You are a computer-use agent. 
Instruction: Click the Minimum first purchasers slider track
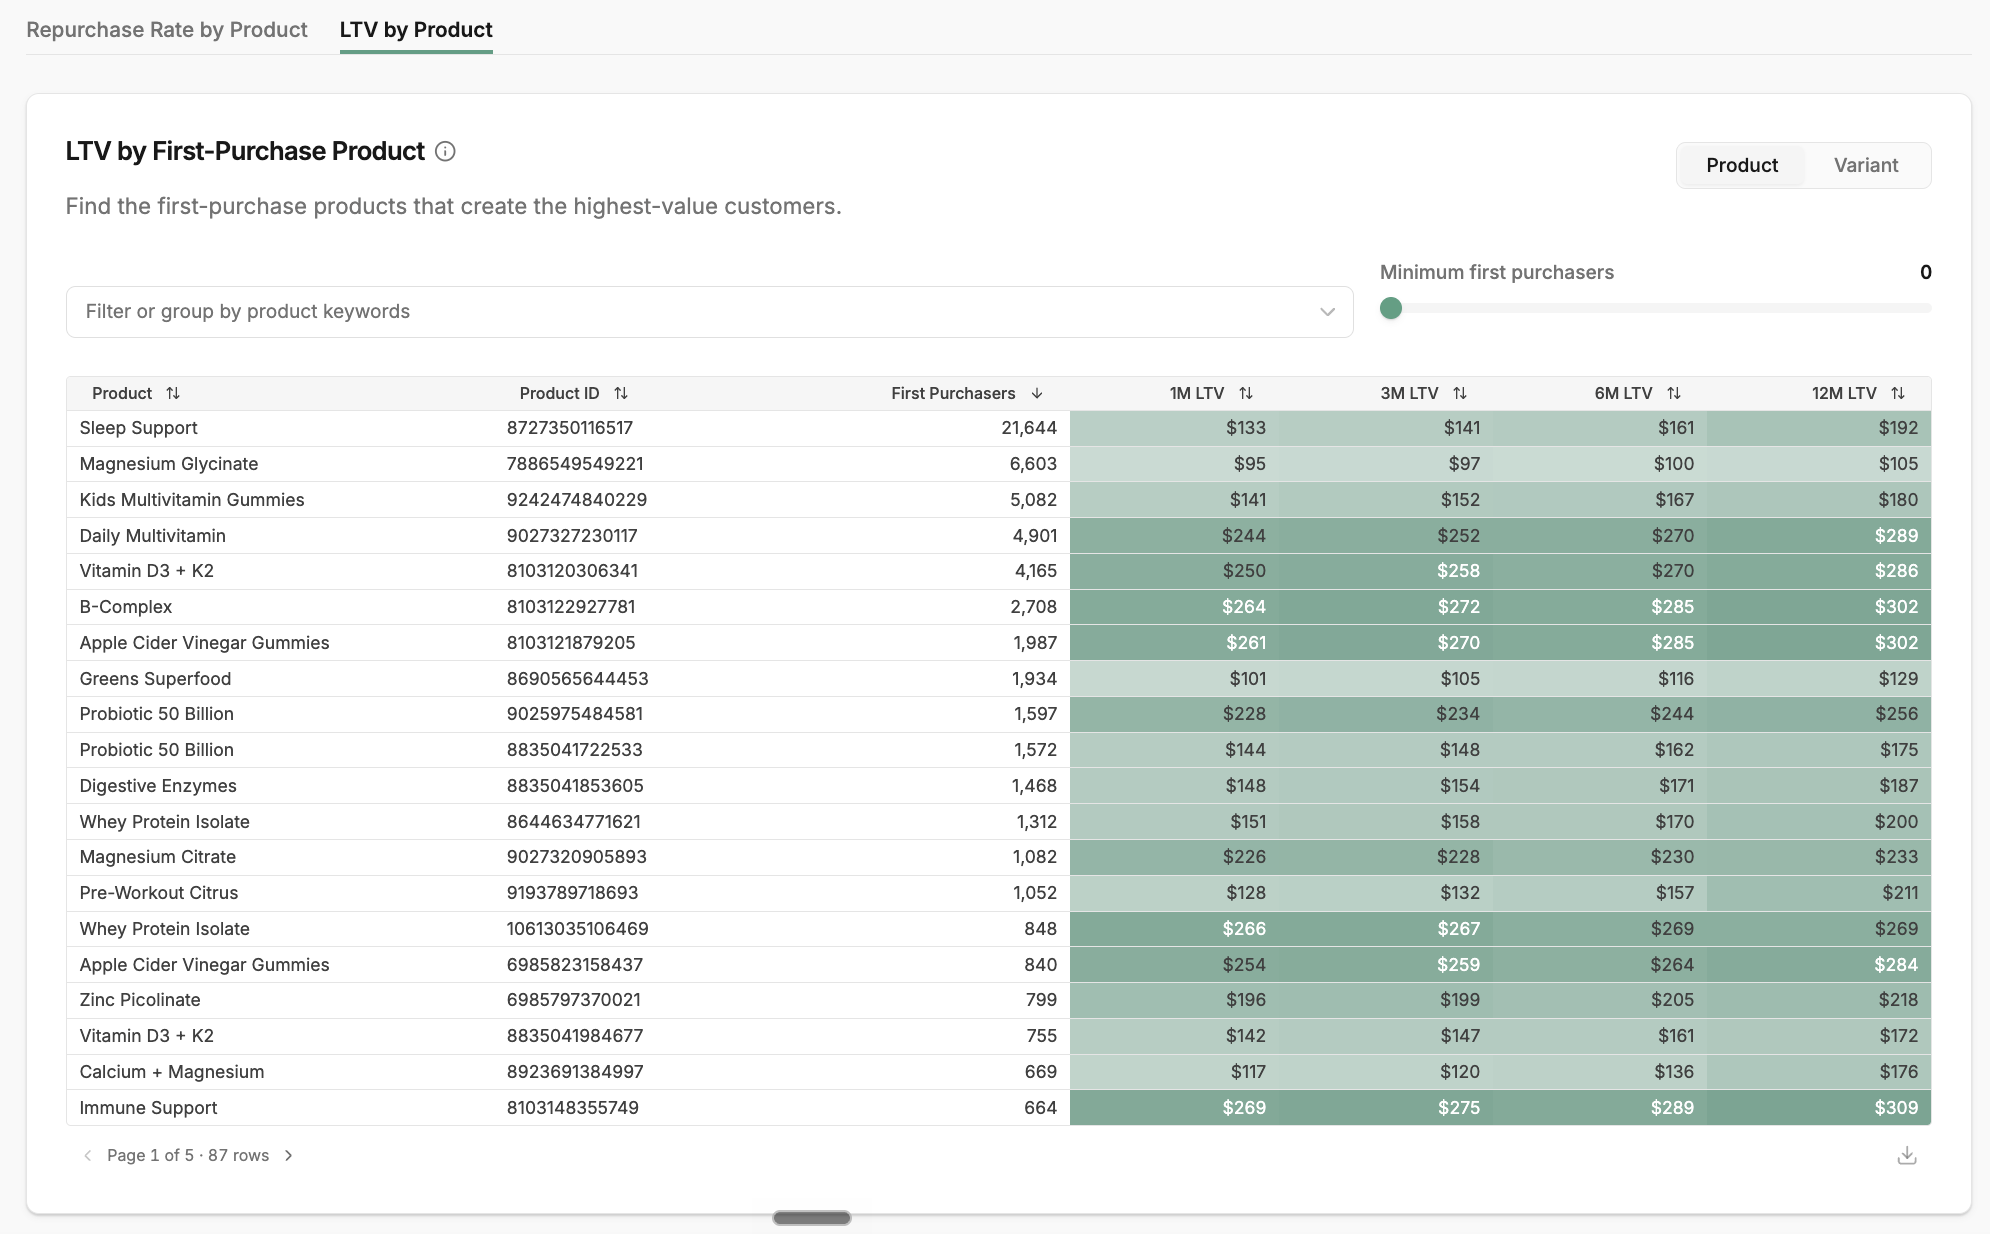(x=1656, y=308)
